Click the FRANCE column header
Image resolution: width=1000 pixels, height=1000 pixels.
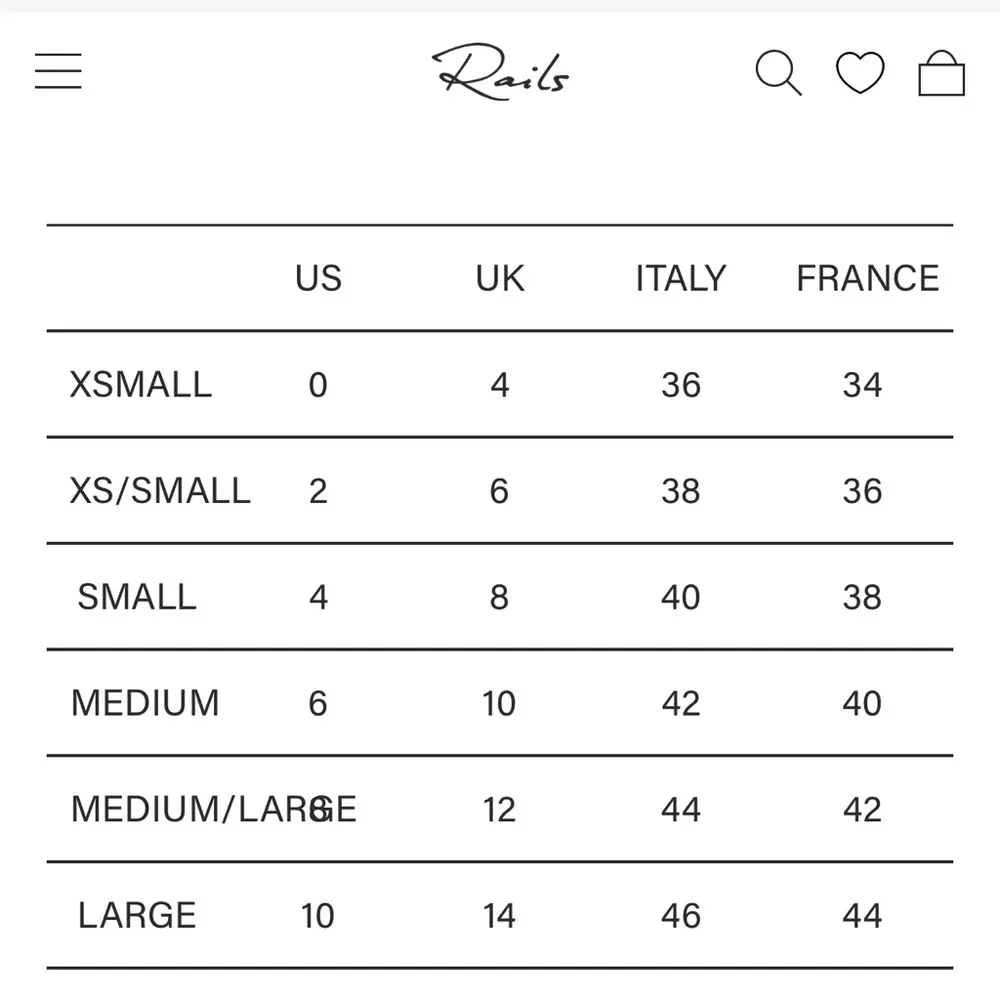[x=867, y=278]
